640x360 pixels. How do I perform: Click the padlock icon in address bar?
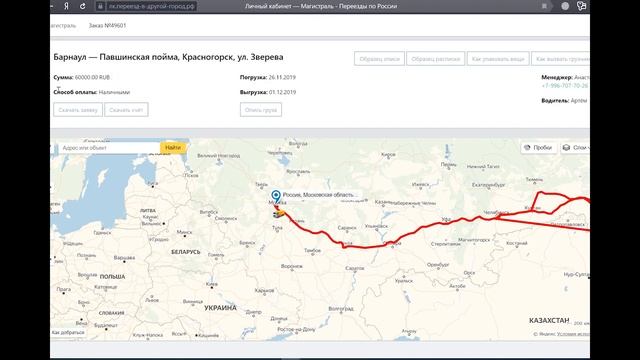point(100,6)
